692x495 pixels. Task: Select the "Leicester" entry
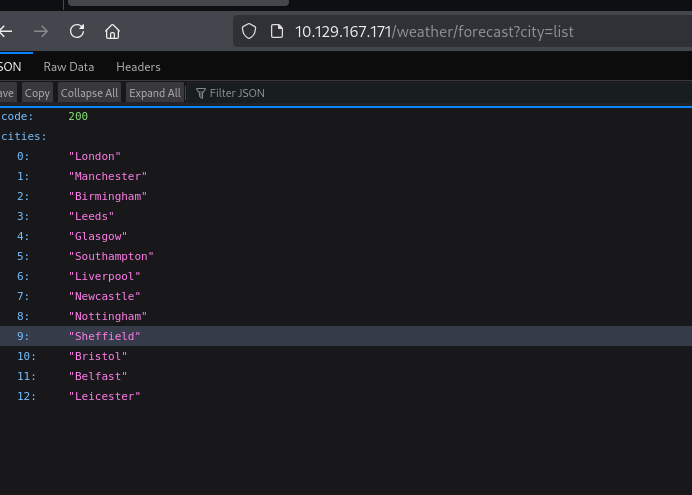(105, 396)
